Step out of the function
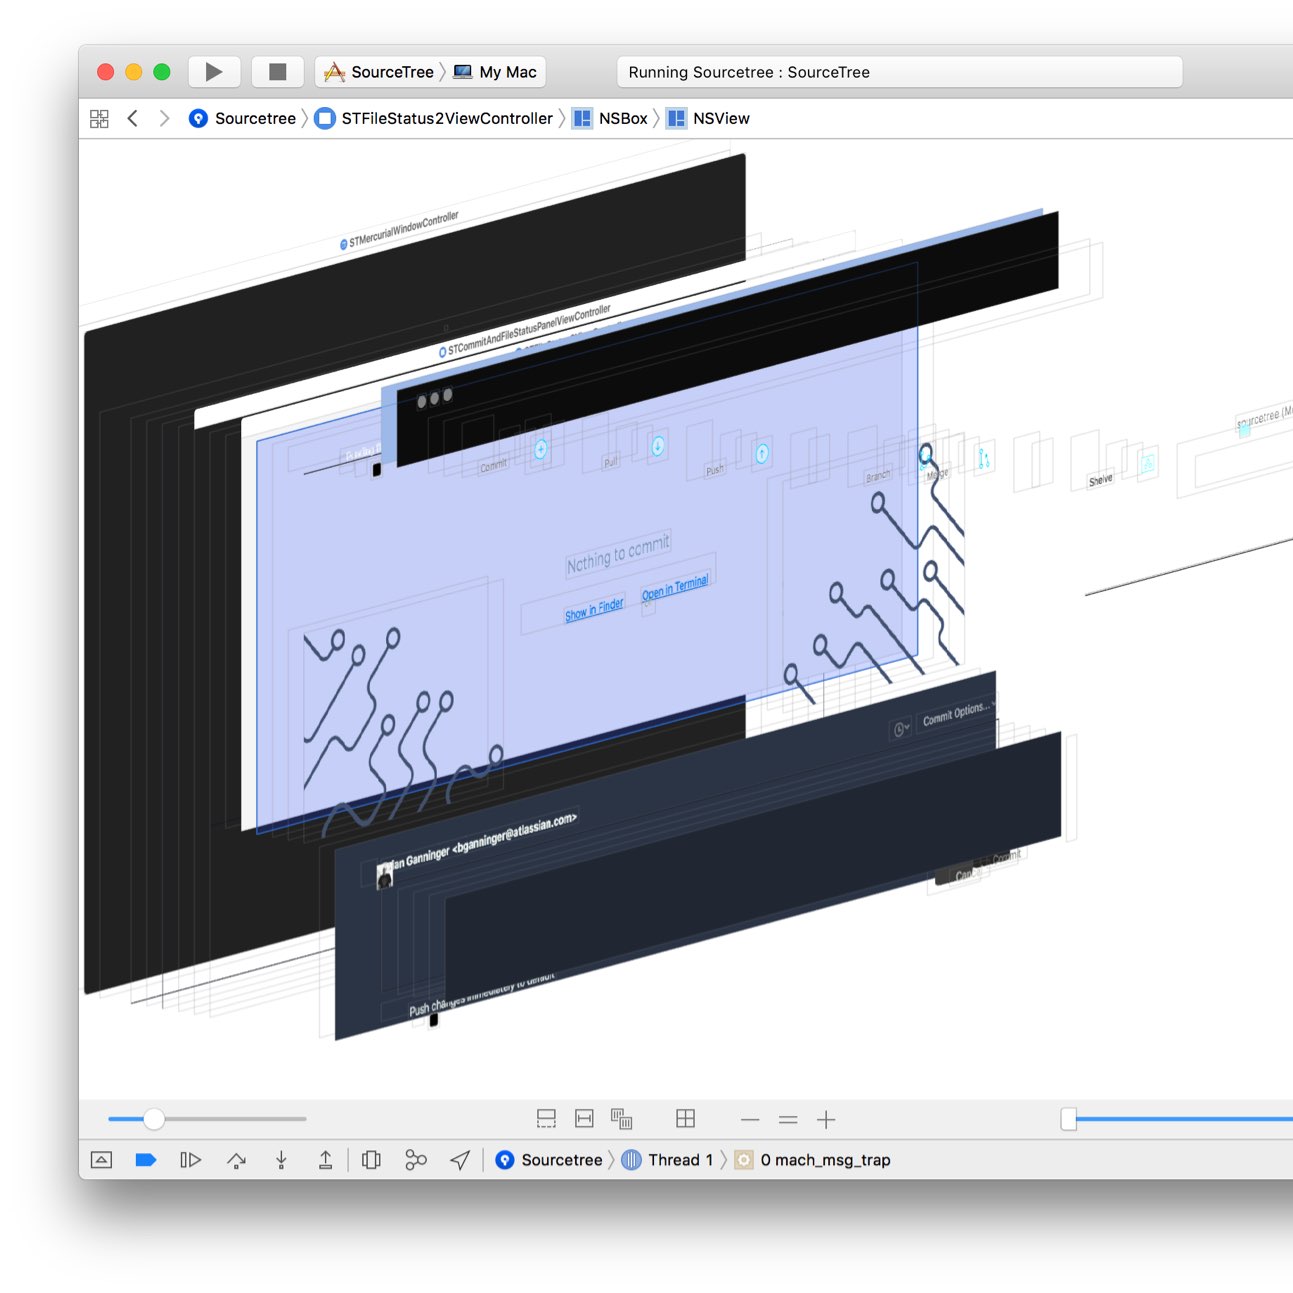 325,1160
